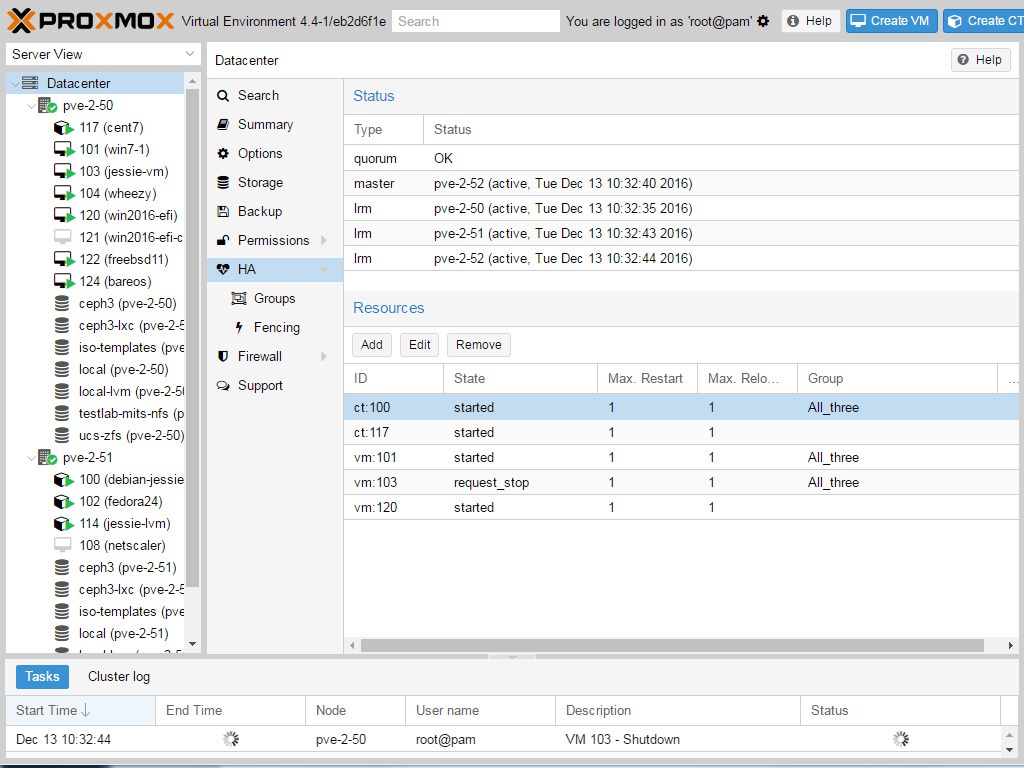This screenshot has height=768, width=1024.
Task: Open the Backup menu item
Action: [x=275, y=212]
